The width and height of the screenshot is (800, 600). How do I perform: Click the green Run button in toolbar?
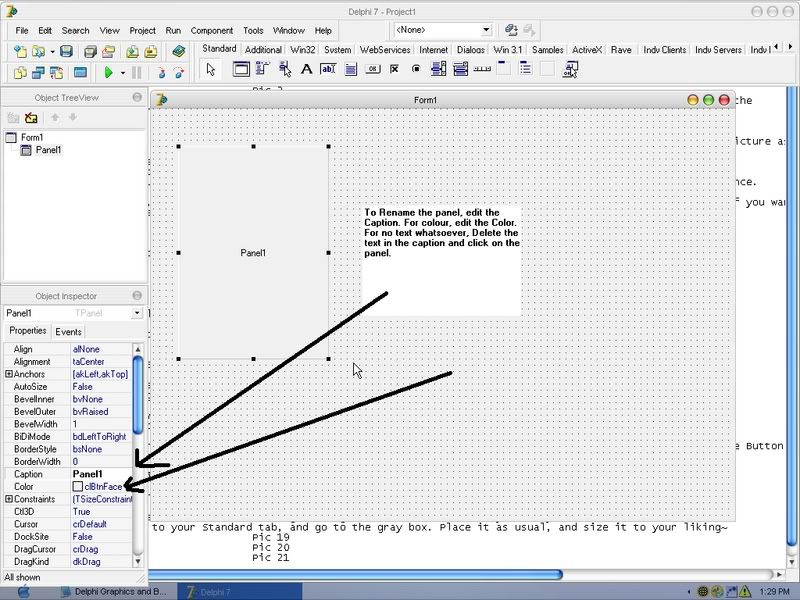point(108,73)
